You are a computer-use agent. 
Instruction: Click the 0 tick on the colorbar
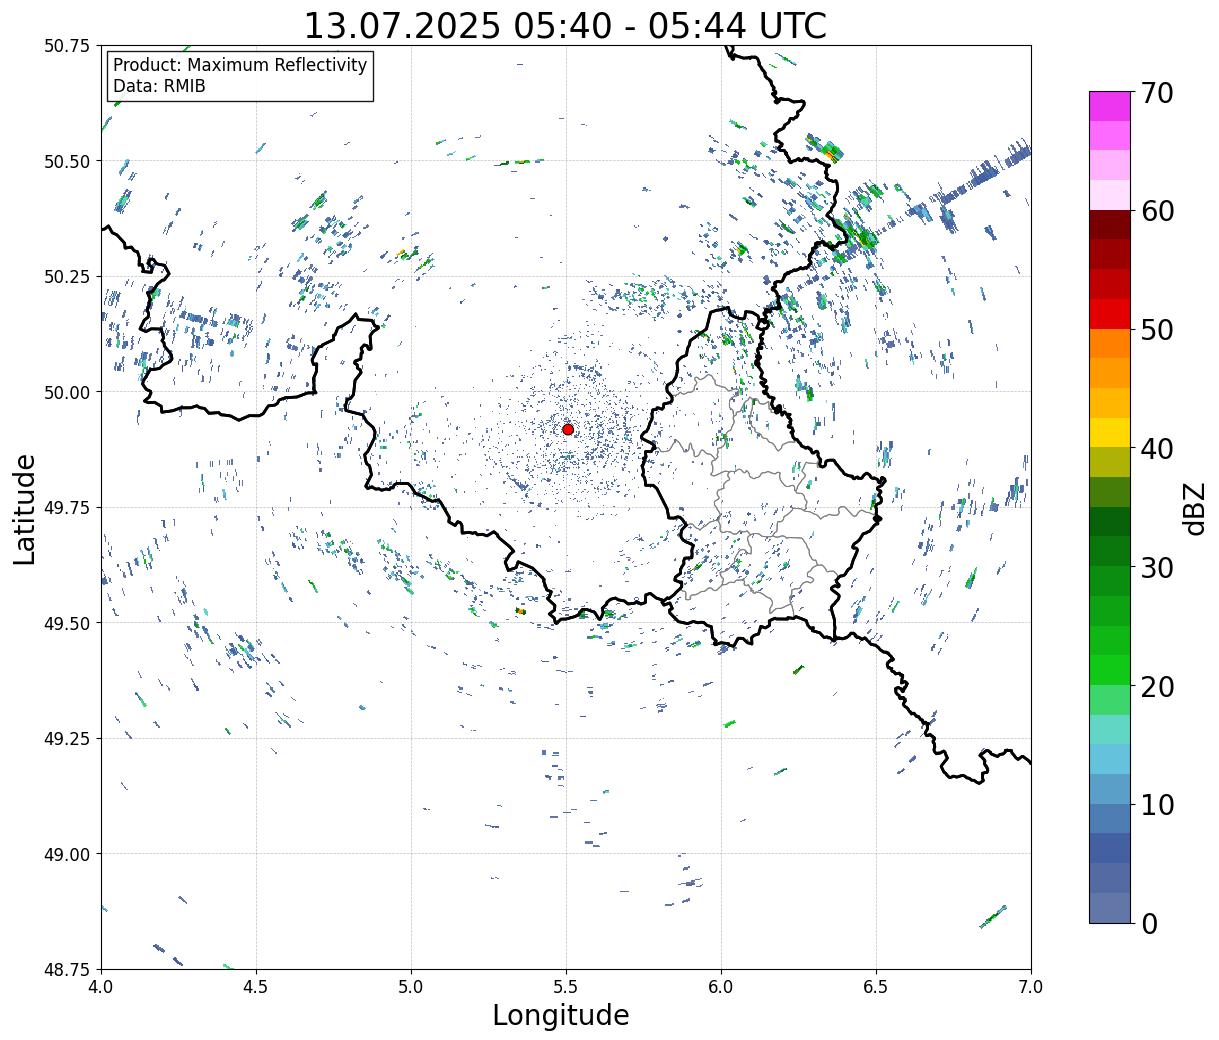(x=1149, y=924)
